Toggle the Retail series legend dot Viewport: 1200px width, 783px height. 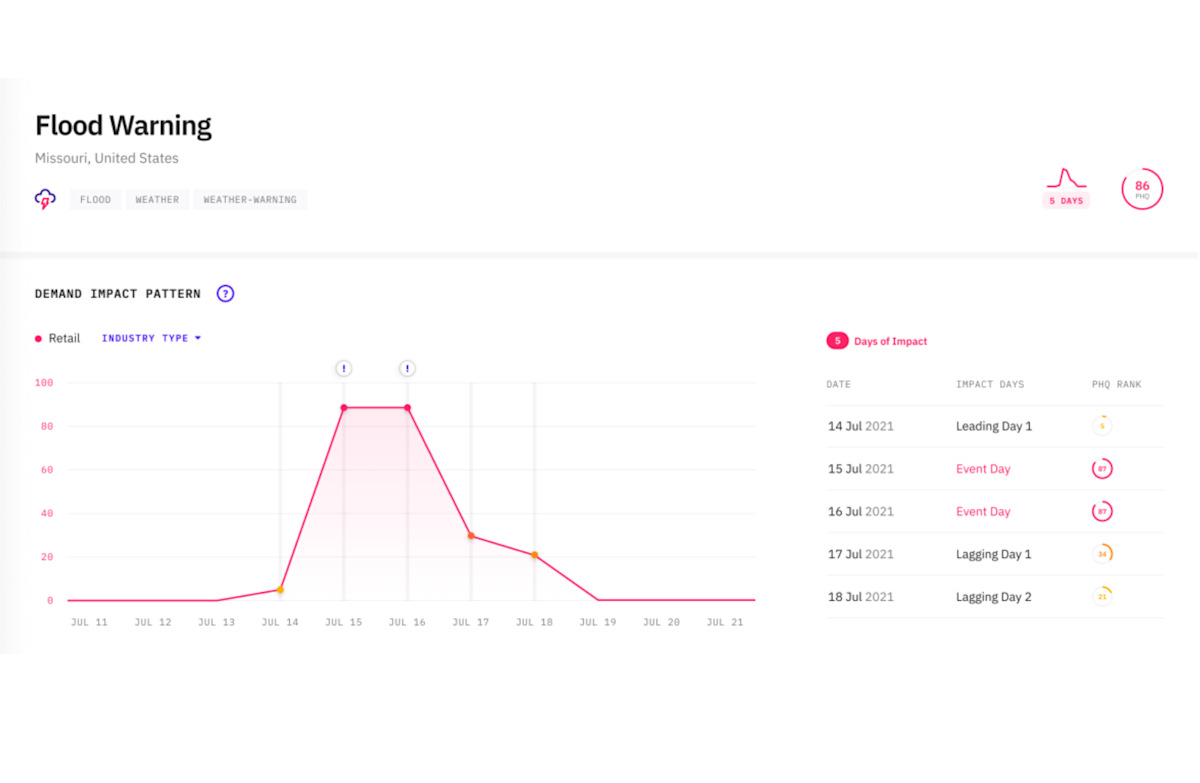click(x=38, y=338)
